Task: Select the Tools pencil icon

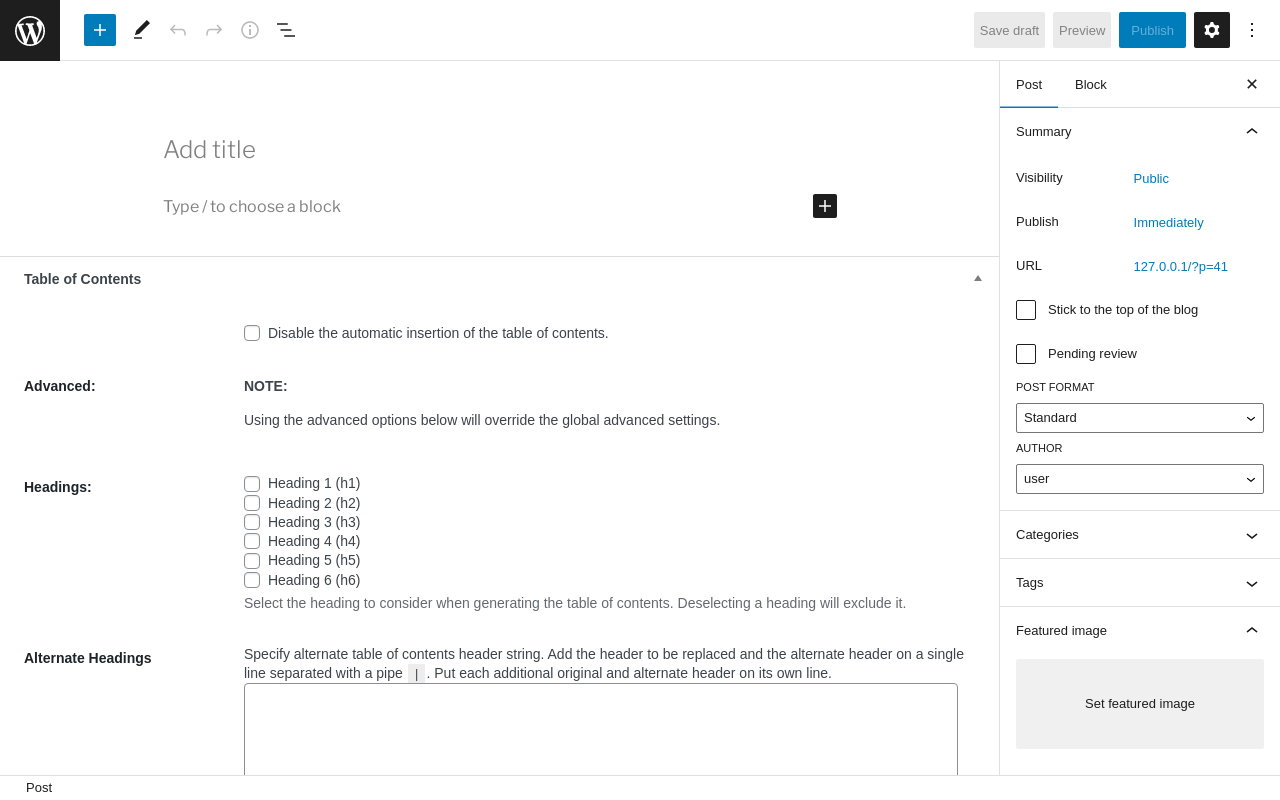Action: (x=142, y=30)
